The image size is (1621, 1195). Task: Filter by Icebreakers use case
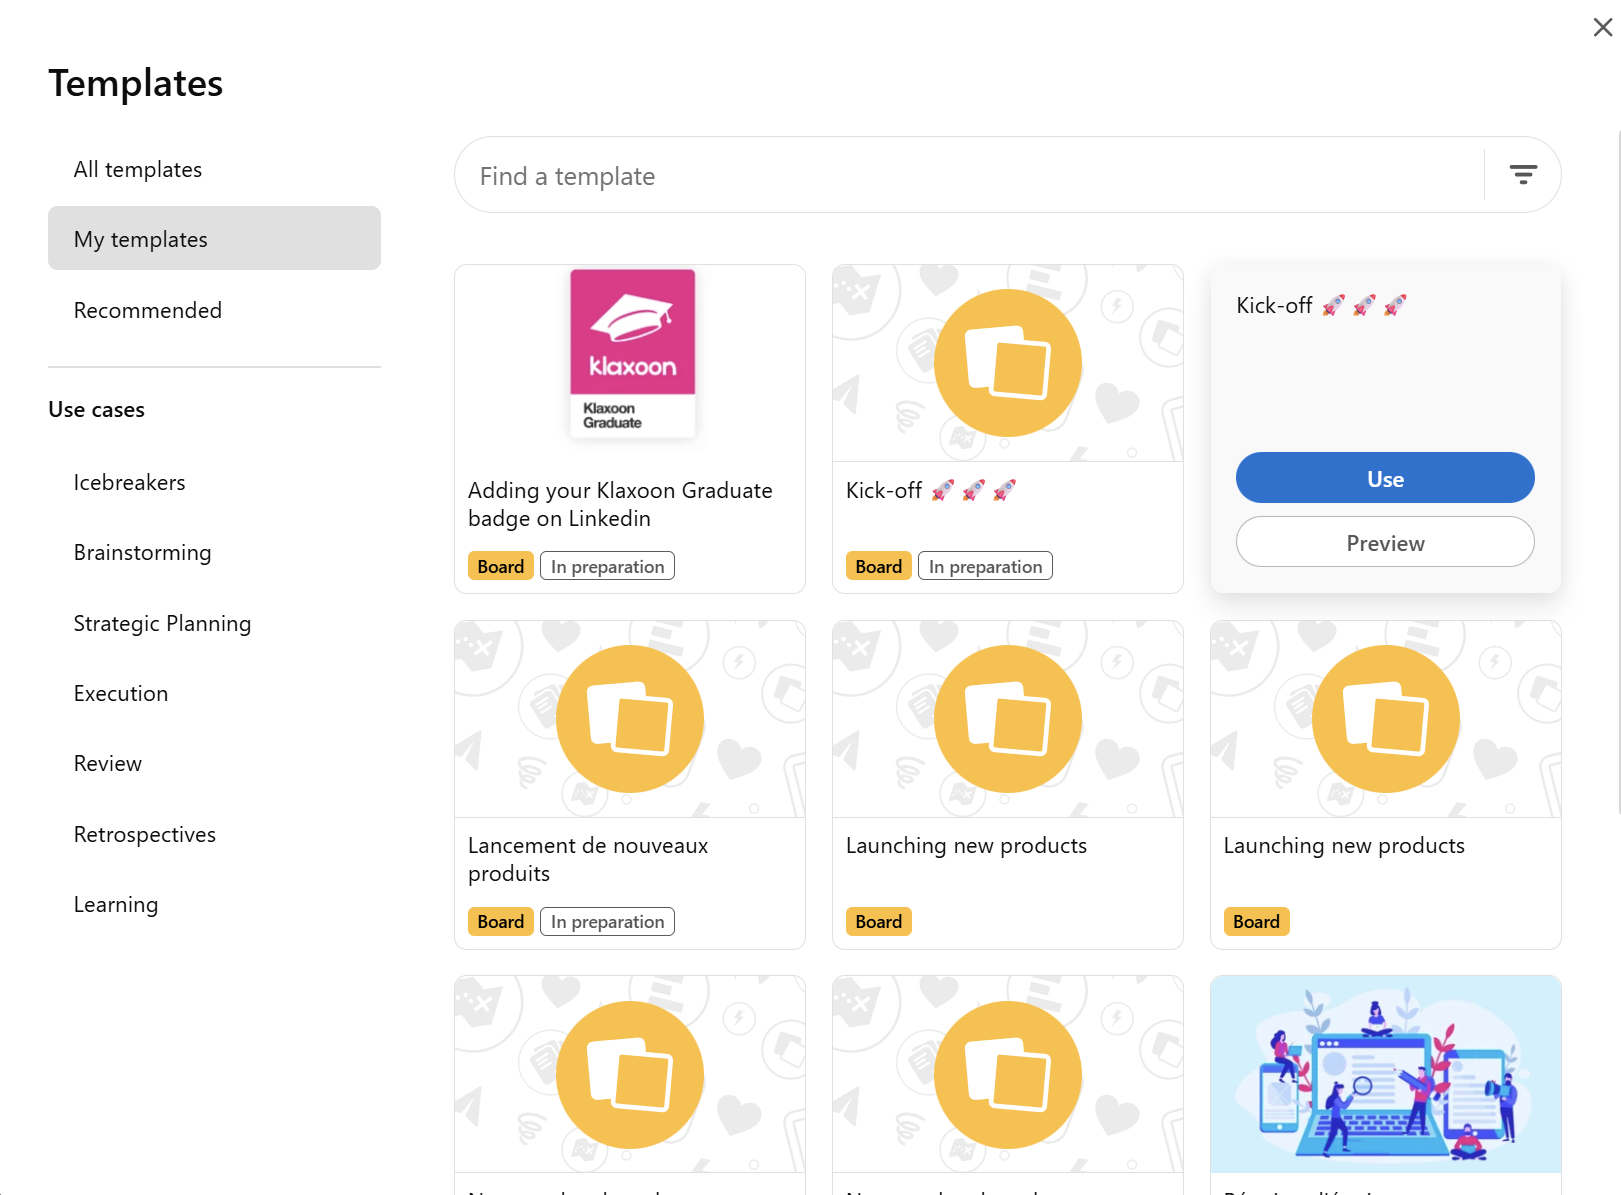(130, 483)
